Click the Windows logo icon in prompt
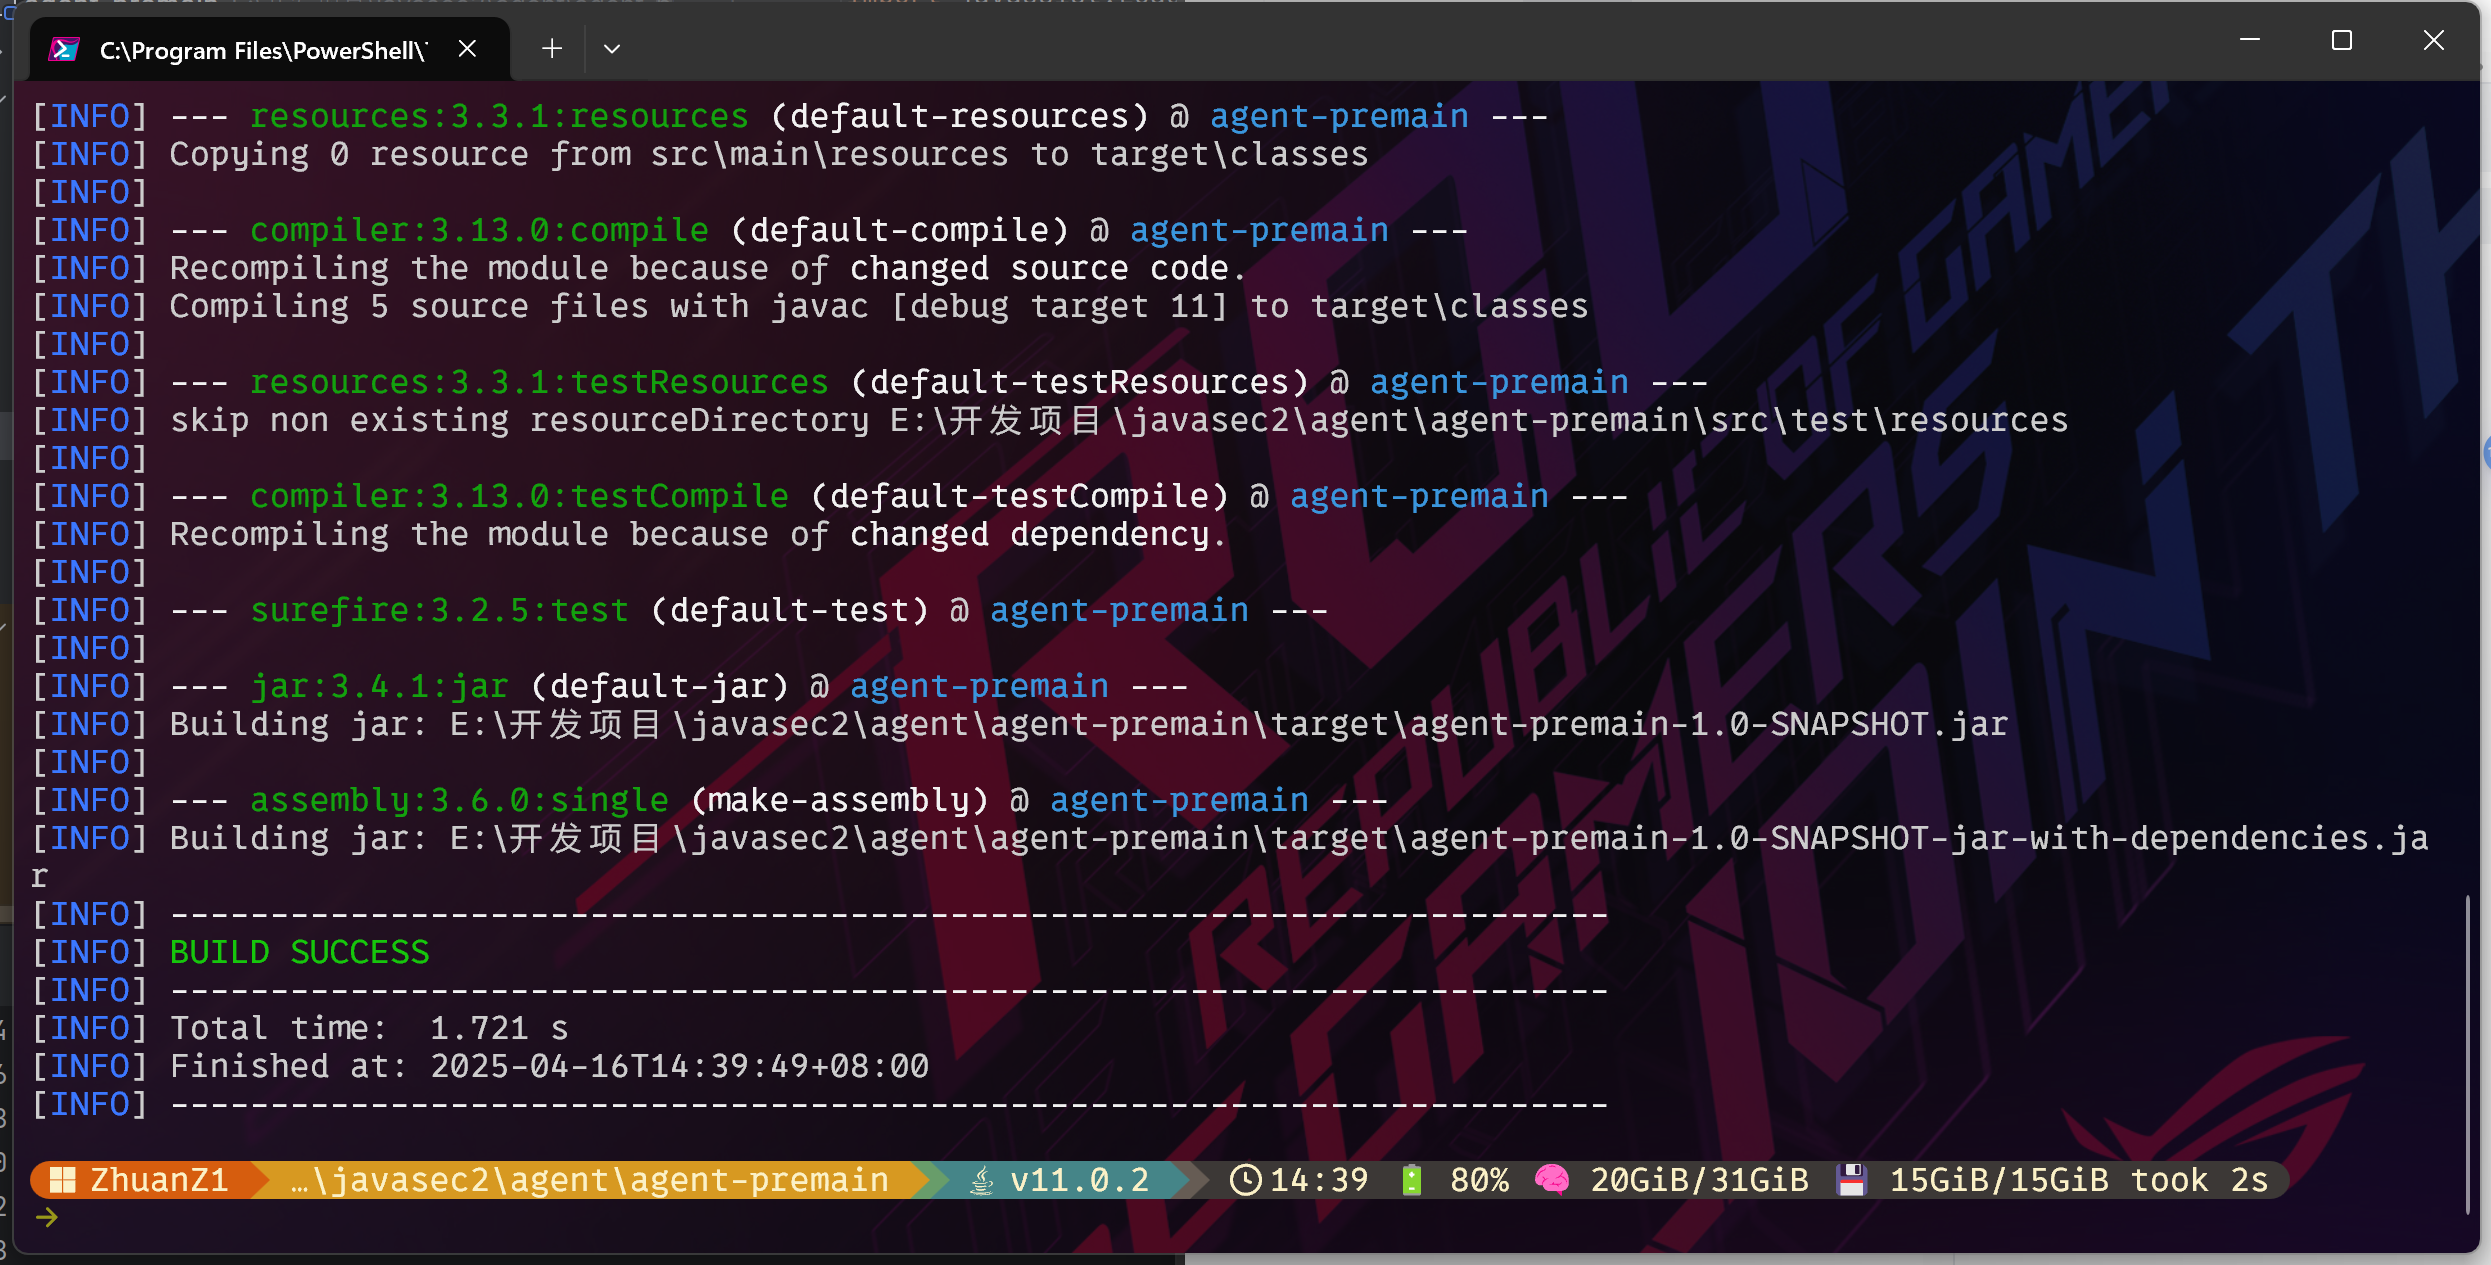The width and height of the screenshot is (2491, 1265). point(63,1180)
